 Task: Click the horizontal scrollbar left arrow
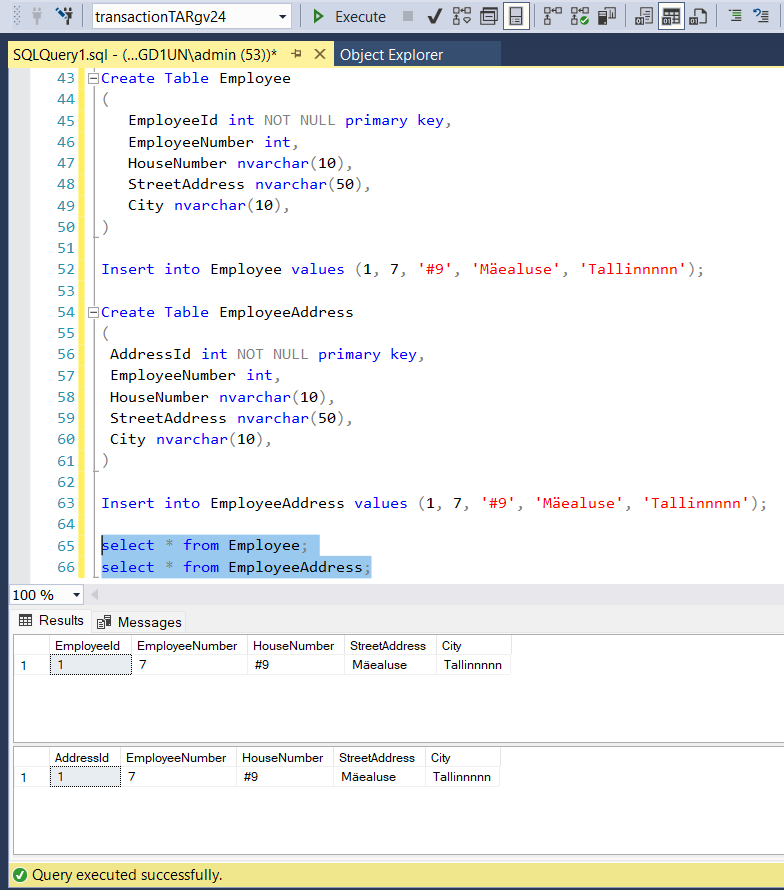click(95, 594)
